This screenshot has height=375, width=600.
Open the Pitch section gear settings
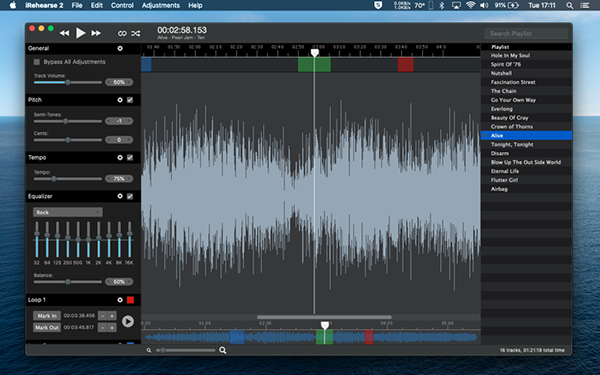point(120,100)
